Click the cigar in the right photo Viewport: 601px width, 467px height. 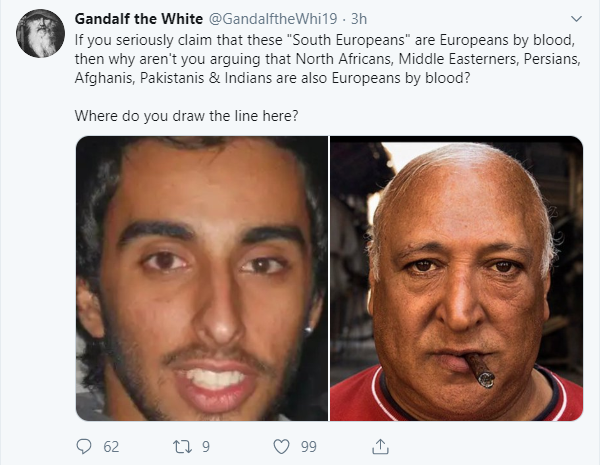coord(480,370)
